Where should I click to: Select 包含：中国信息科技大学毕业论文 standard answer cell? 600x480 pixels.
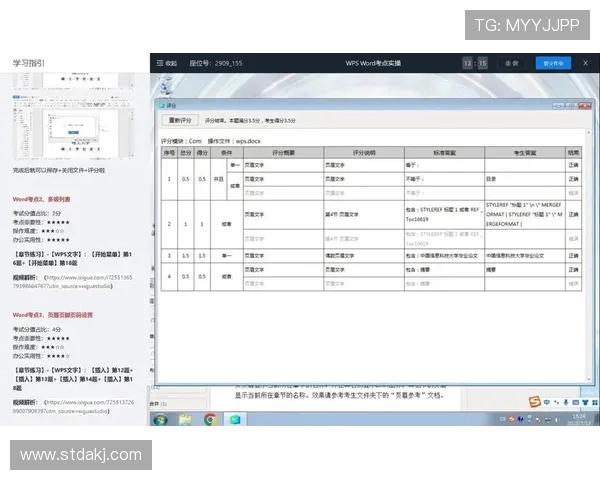coord(444,256)
